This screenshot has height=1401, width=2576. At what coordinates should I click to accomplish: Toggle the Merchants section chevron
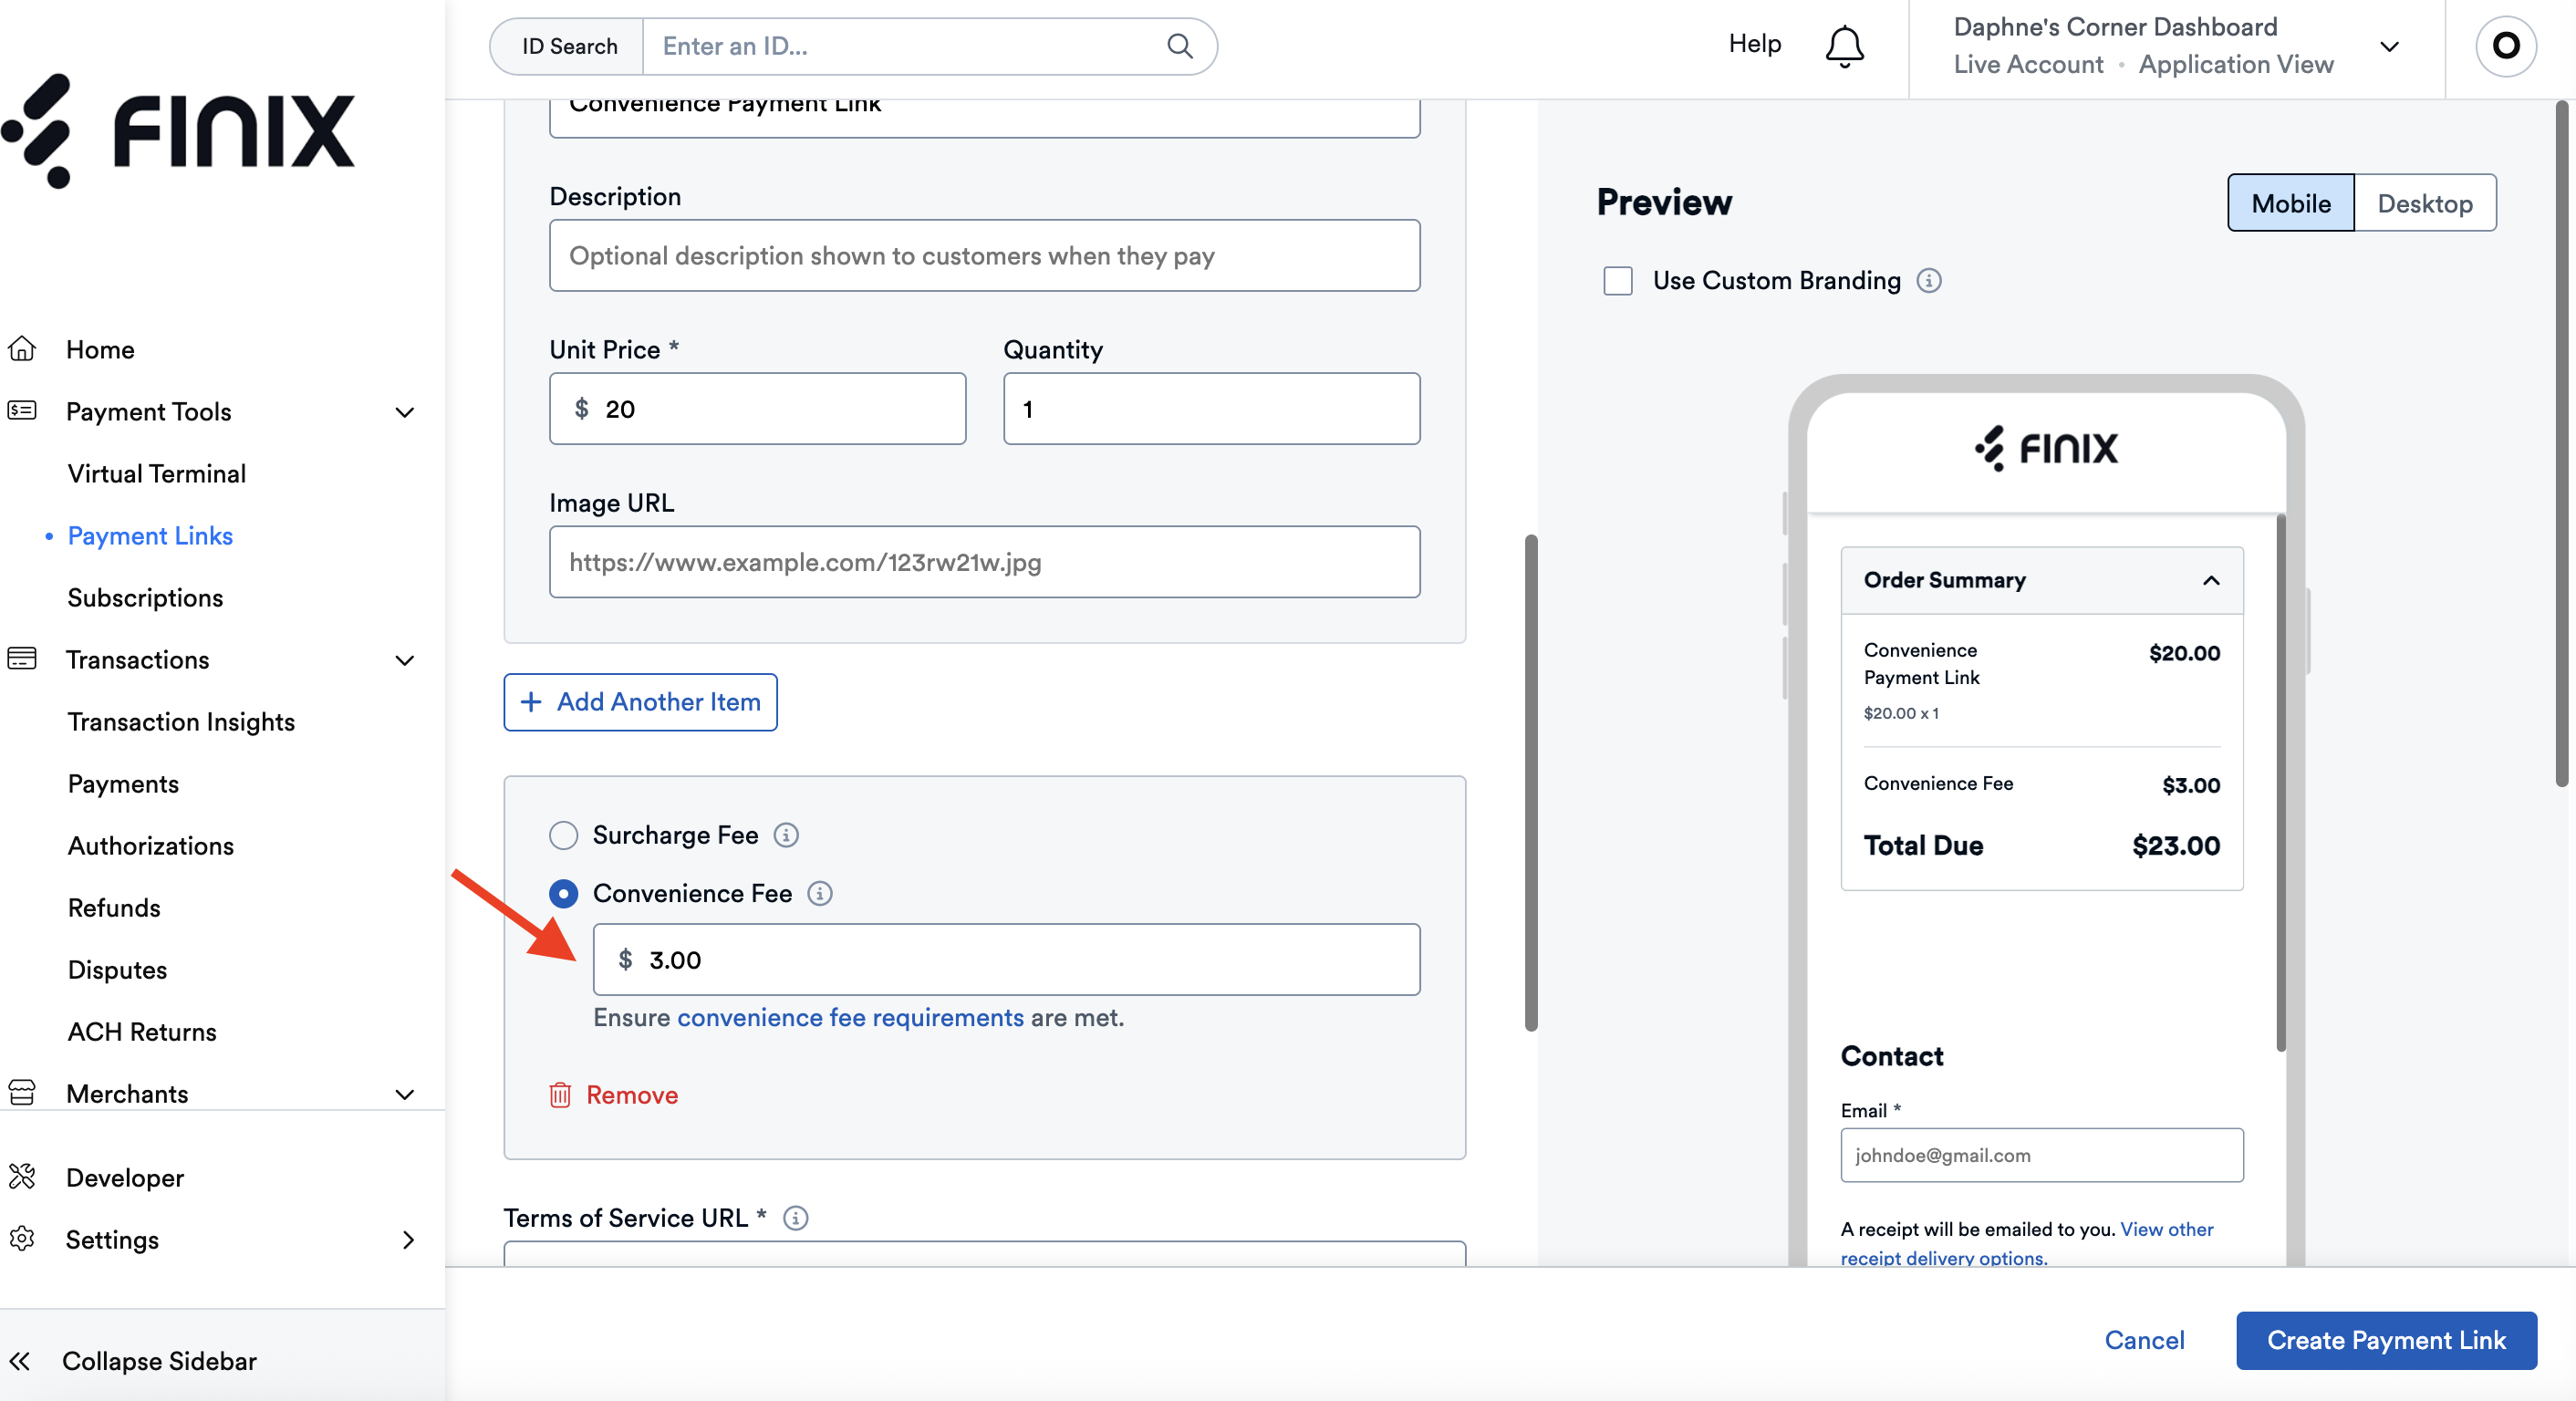click(x=405, y=1094)
